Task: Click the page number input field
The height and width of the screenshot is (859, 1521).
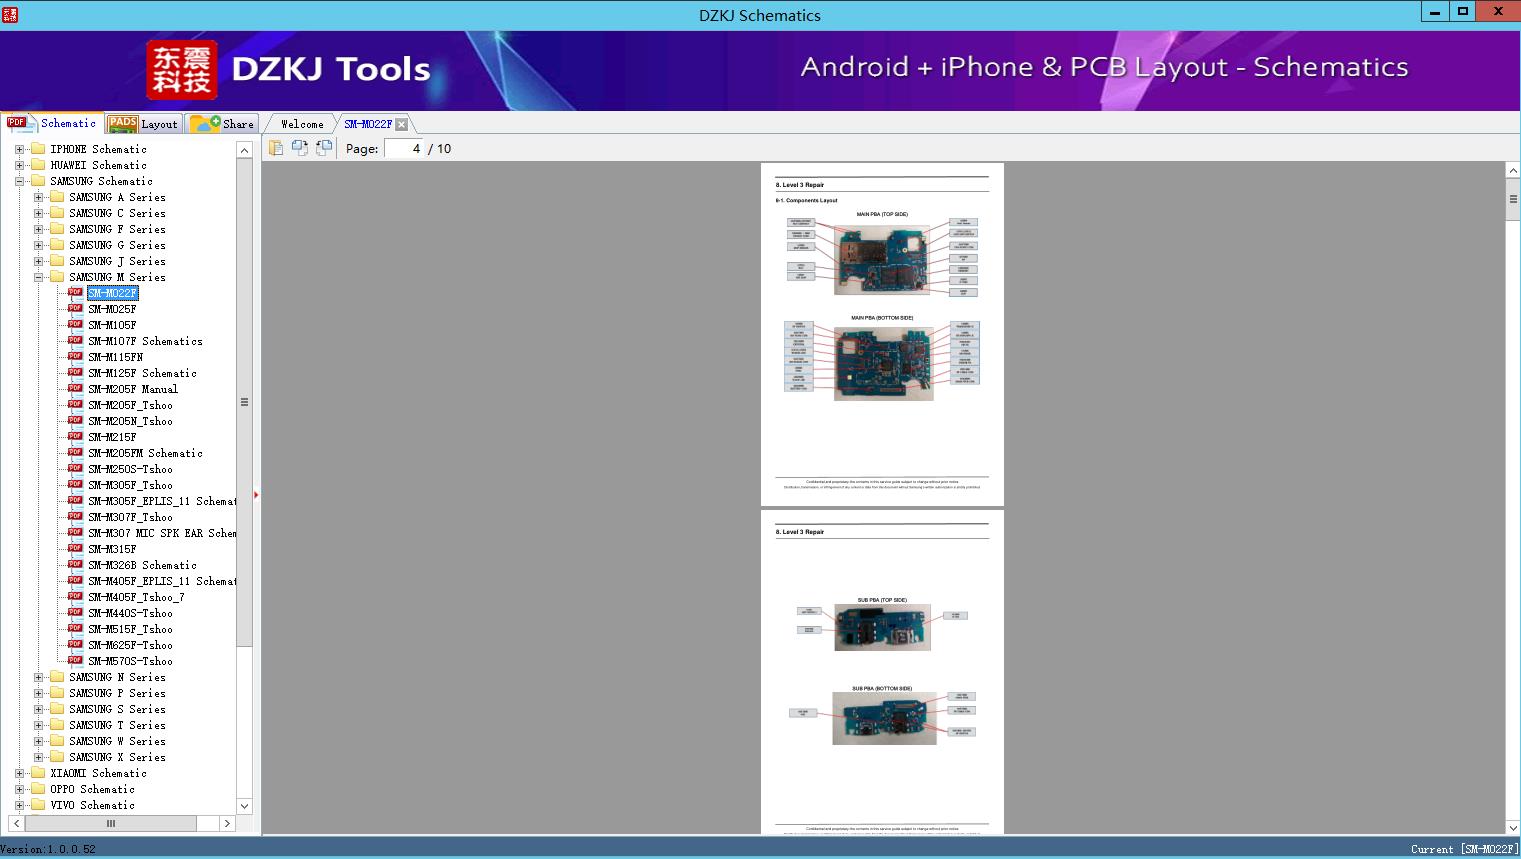Action: (404, 148)
